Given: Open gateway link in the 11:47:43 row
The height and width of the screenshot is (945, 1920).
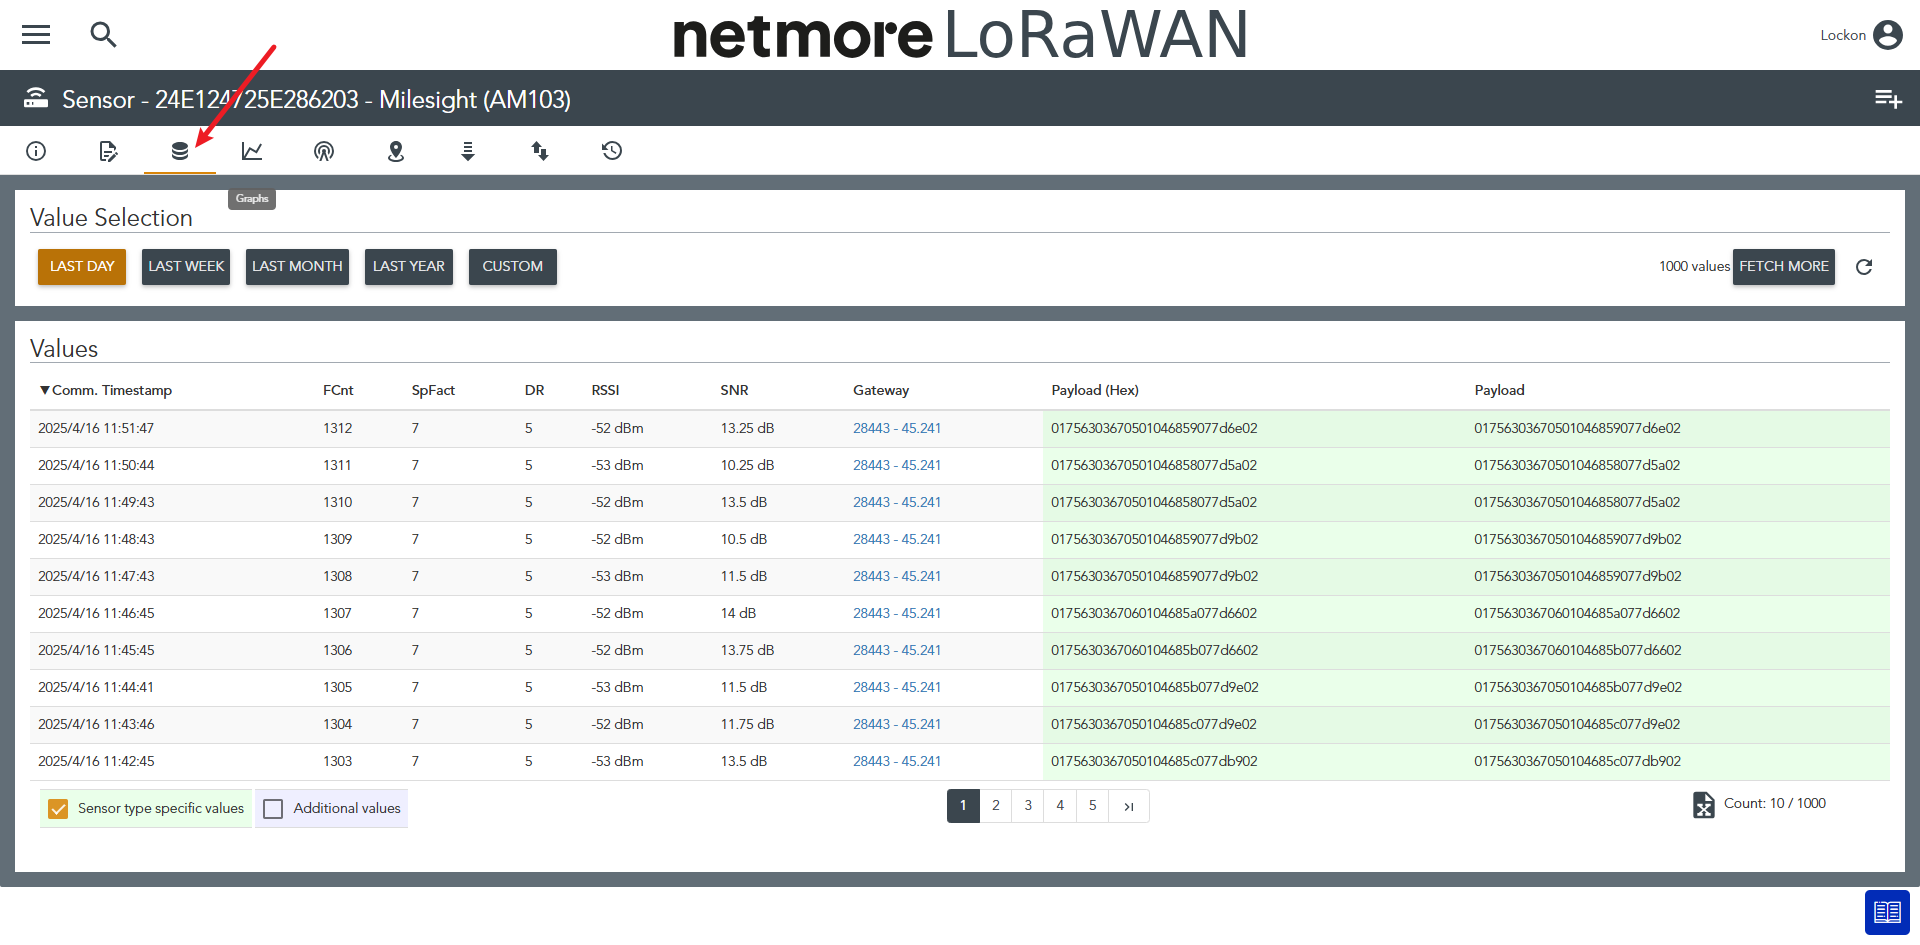Looking at the screenshot, I should [x=897, y=576].
